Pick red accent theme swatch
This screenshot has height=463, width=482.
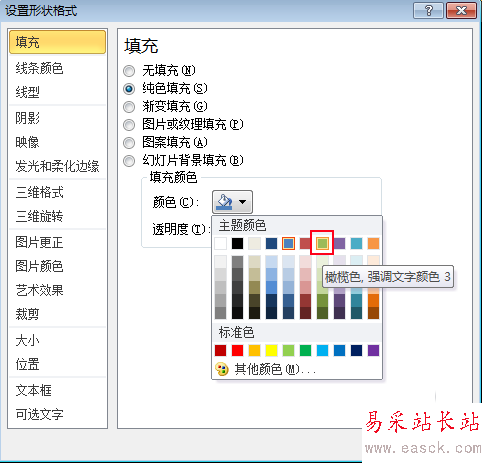(305, 243)
